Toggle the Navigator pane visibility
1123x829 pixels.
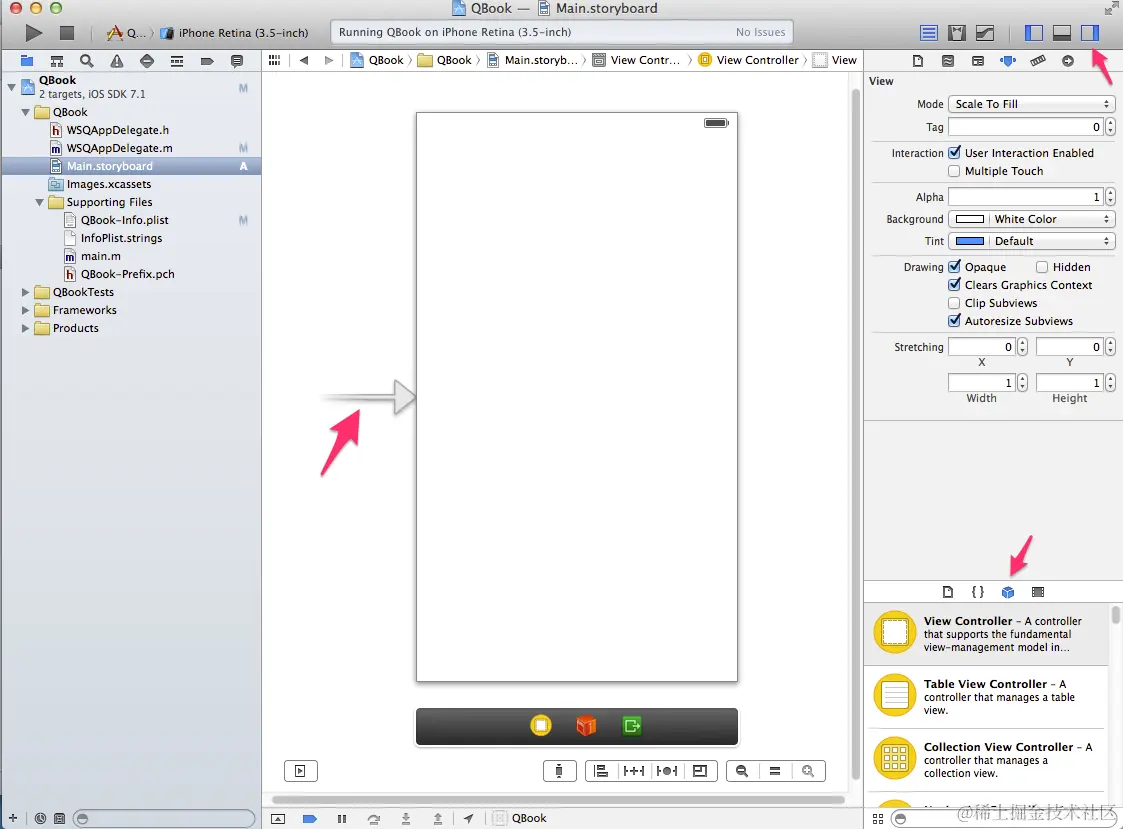coord(1033,33)
